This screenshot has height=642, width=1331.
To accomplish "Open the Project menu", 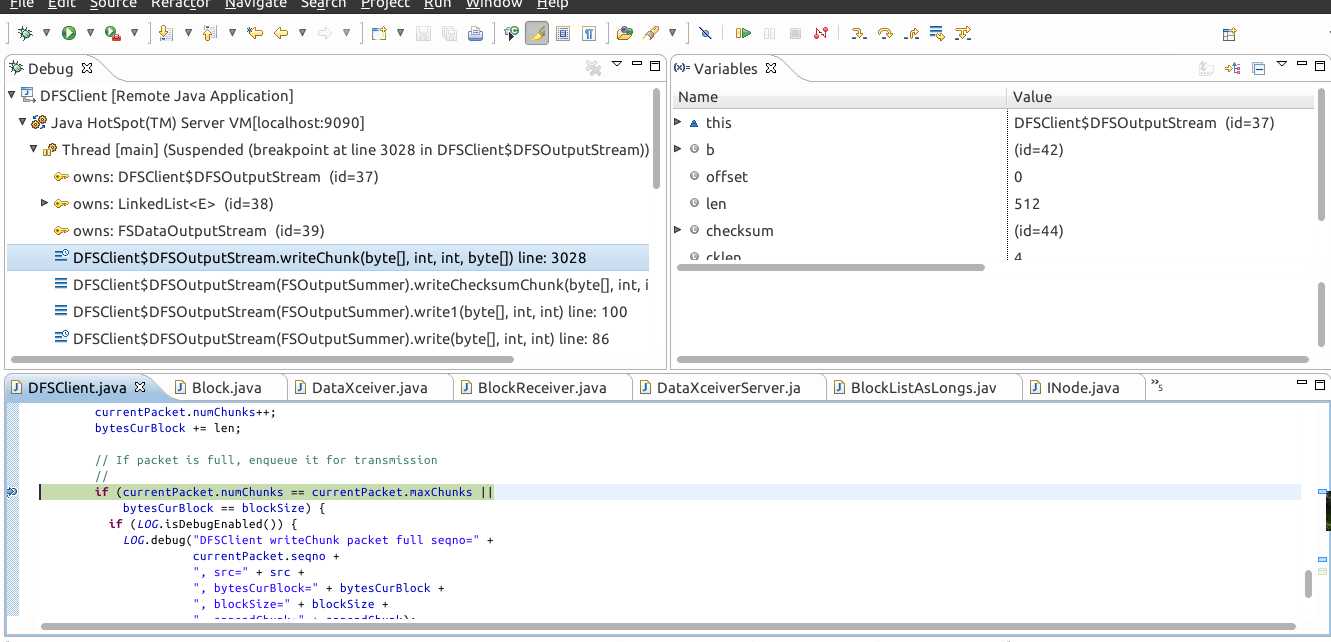I will (x=385, y=4).
